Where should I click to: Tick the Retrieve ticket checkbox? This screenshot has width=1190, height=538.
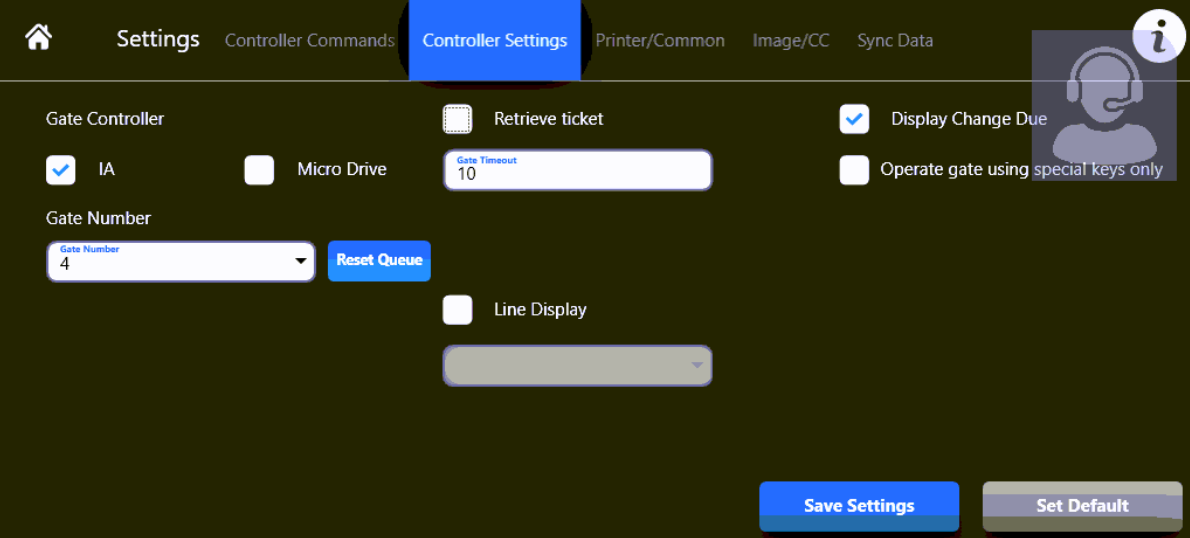pos(458,119)
